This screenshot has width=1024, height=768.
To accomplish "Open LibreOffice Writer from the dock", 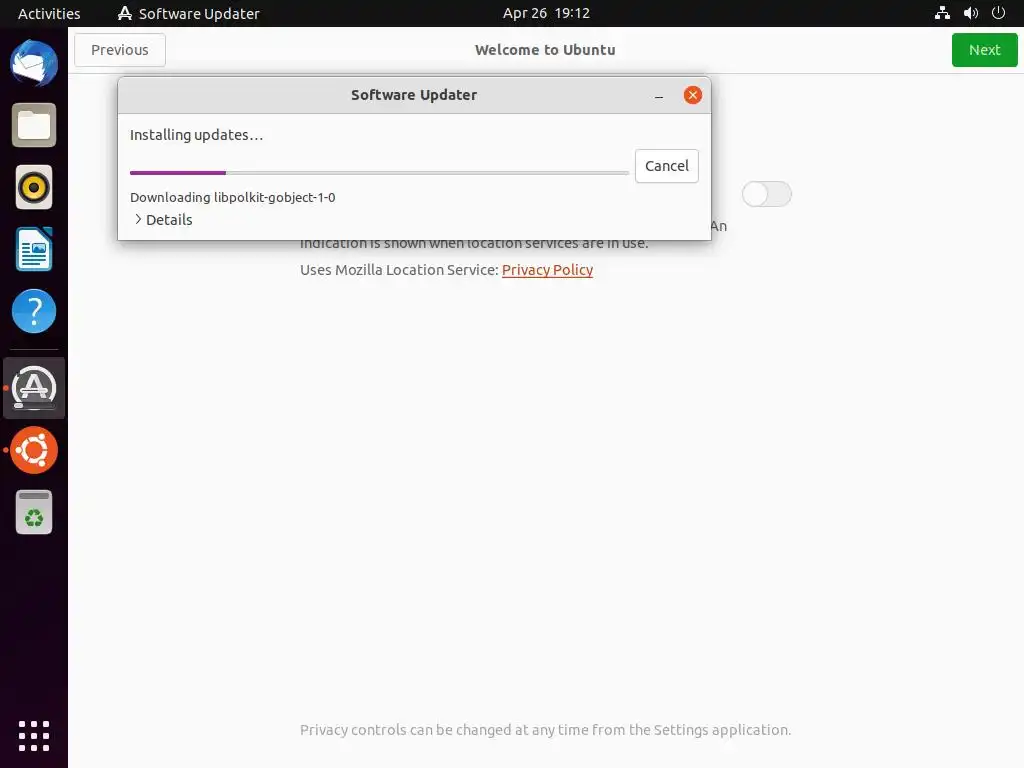I will click(x=34, y=249).
